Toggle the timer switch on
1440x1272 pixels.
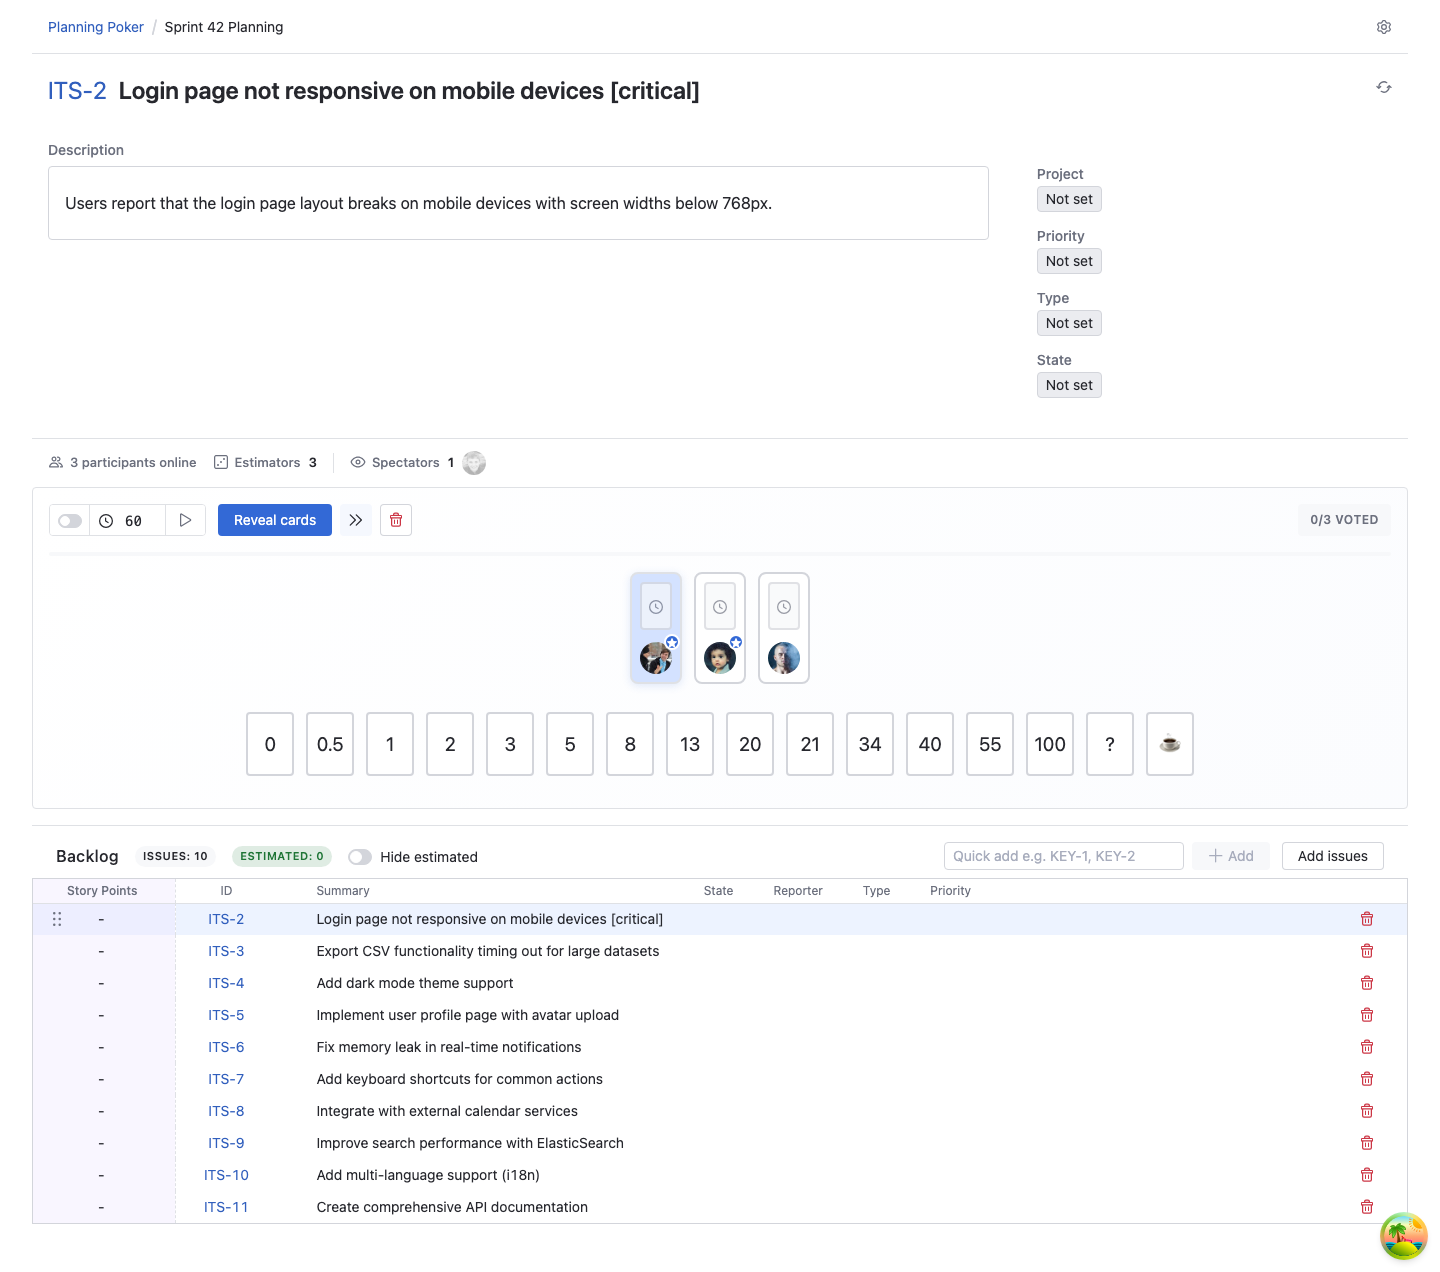[70, 521]
